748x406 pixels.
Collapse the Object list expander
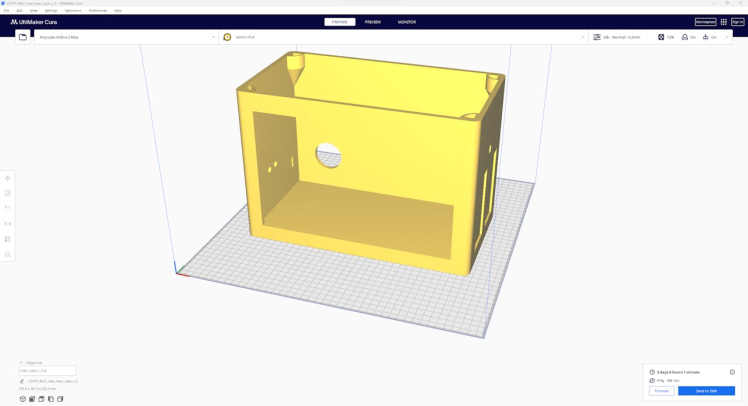click(x=21, y=363)
